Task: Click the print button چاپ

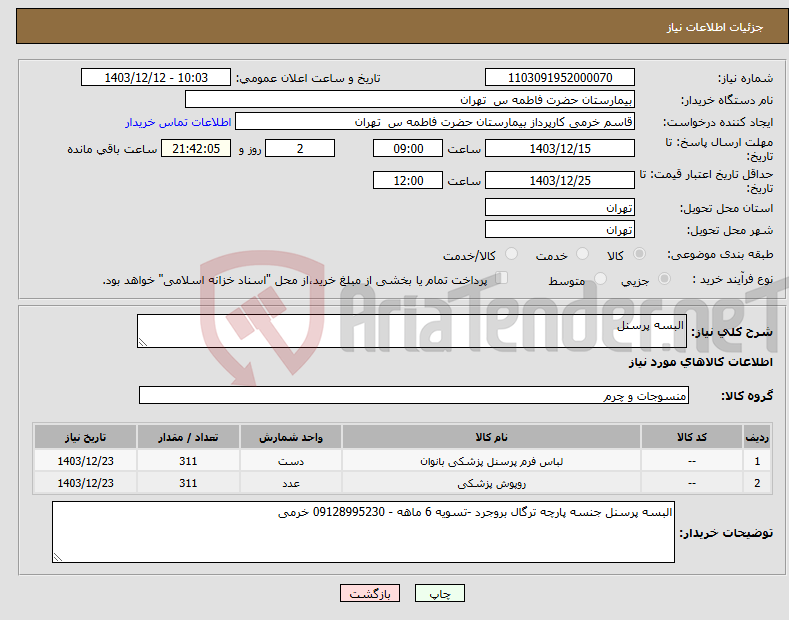Action: pos(440,593)
